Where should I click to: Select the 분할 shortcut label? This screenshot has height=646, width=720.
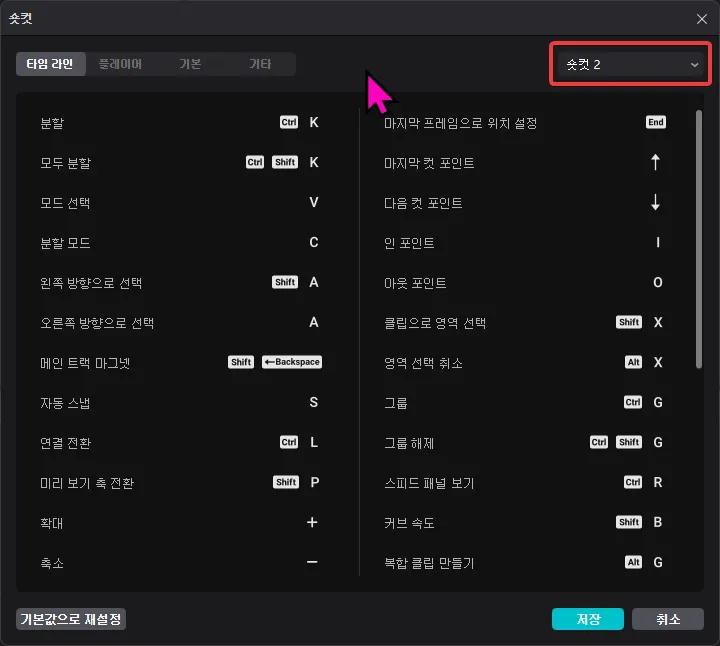click(x=52, y=123)
